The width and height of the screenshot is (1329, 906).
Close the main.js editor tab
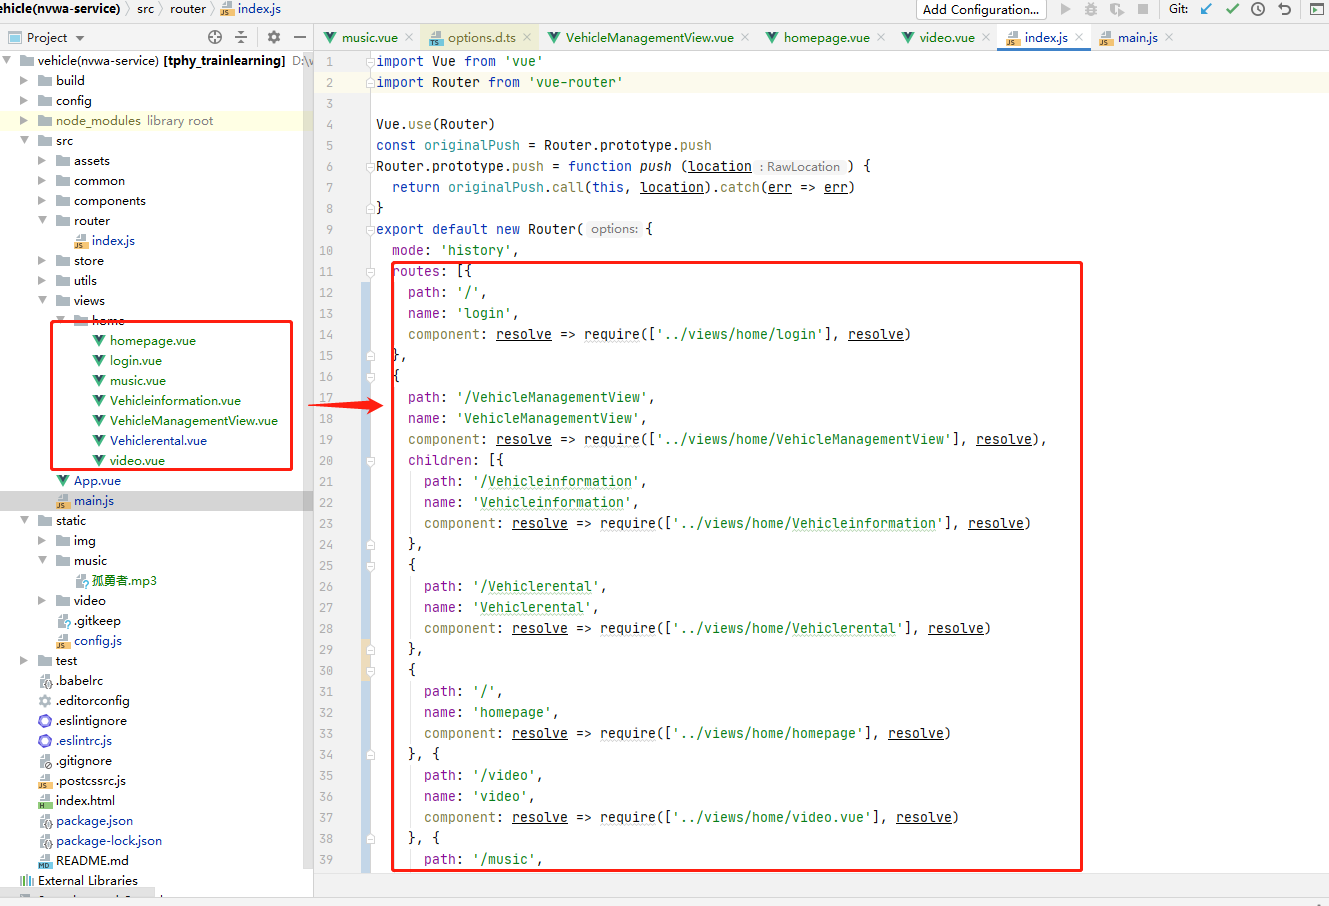pos(1169,37)
